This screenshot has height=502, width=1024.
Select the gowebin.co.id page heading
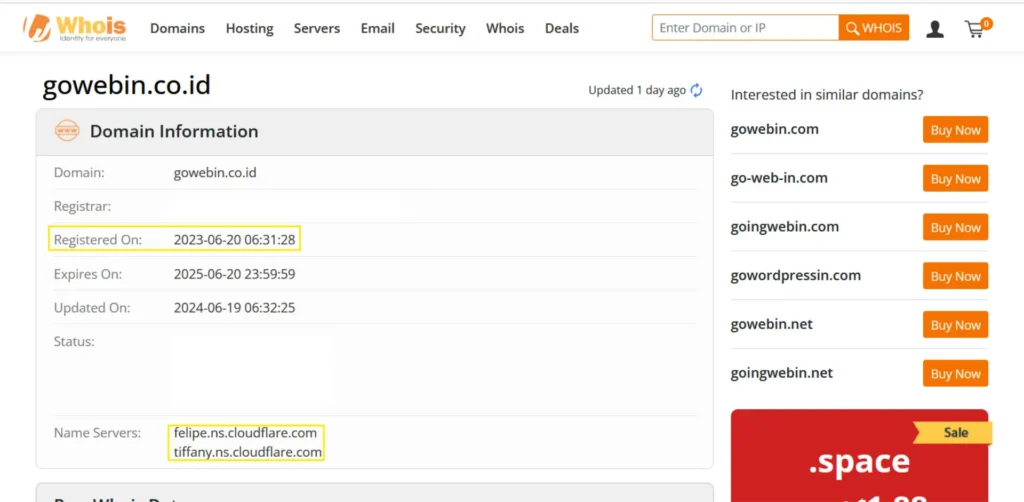pyautogui.click(x=127, y=86)
